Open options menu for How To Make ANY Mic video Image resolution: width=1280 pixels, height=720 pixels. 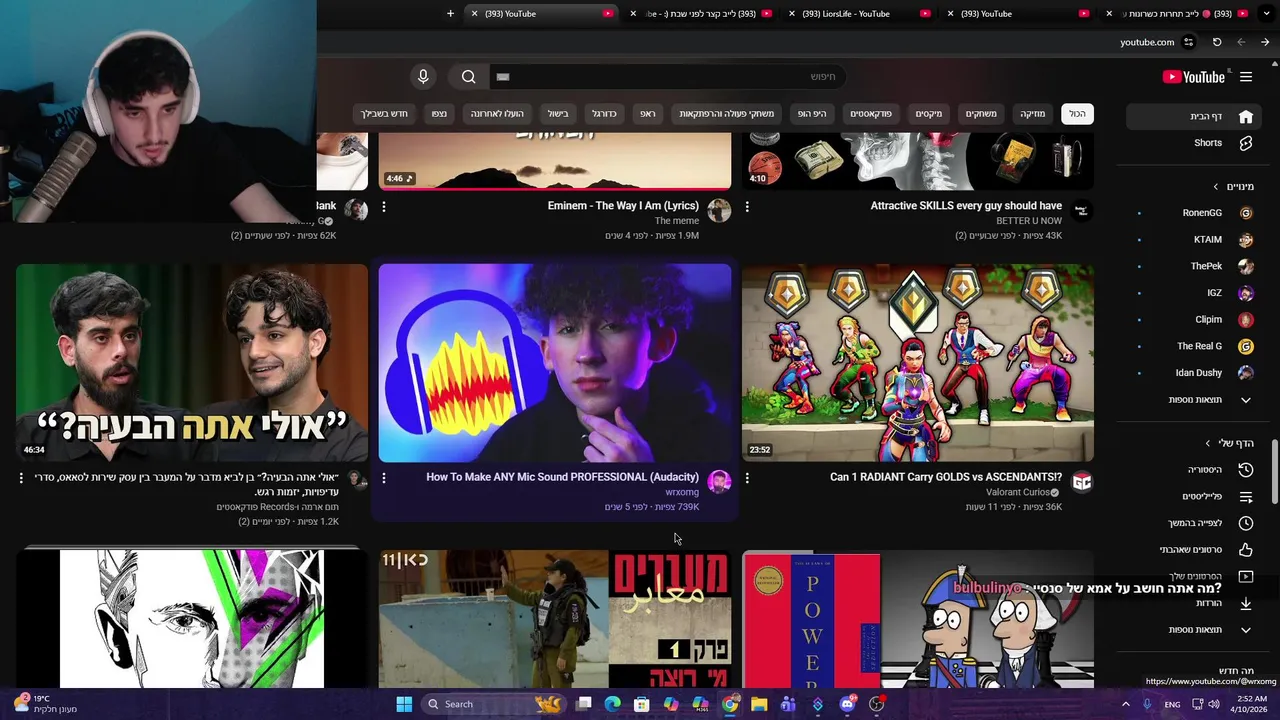click(x=384, y=478)
